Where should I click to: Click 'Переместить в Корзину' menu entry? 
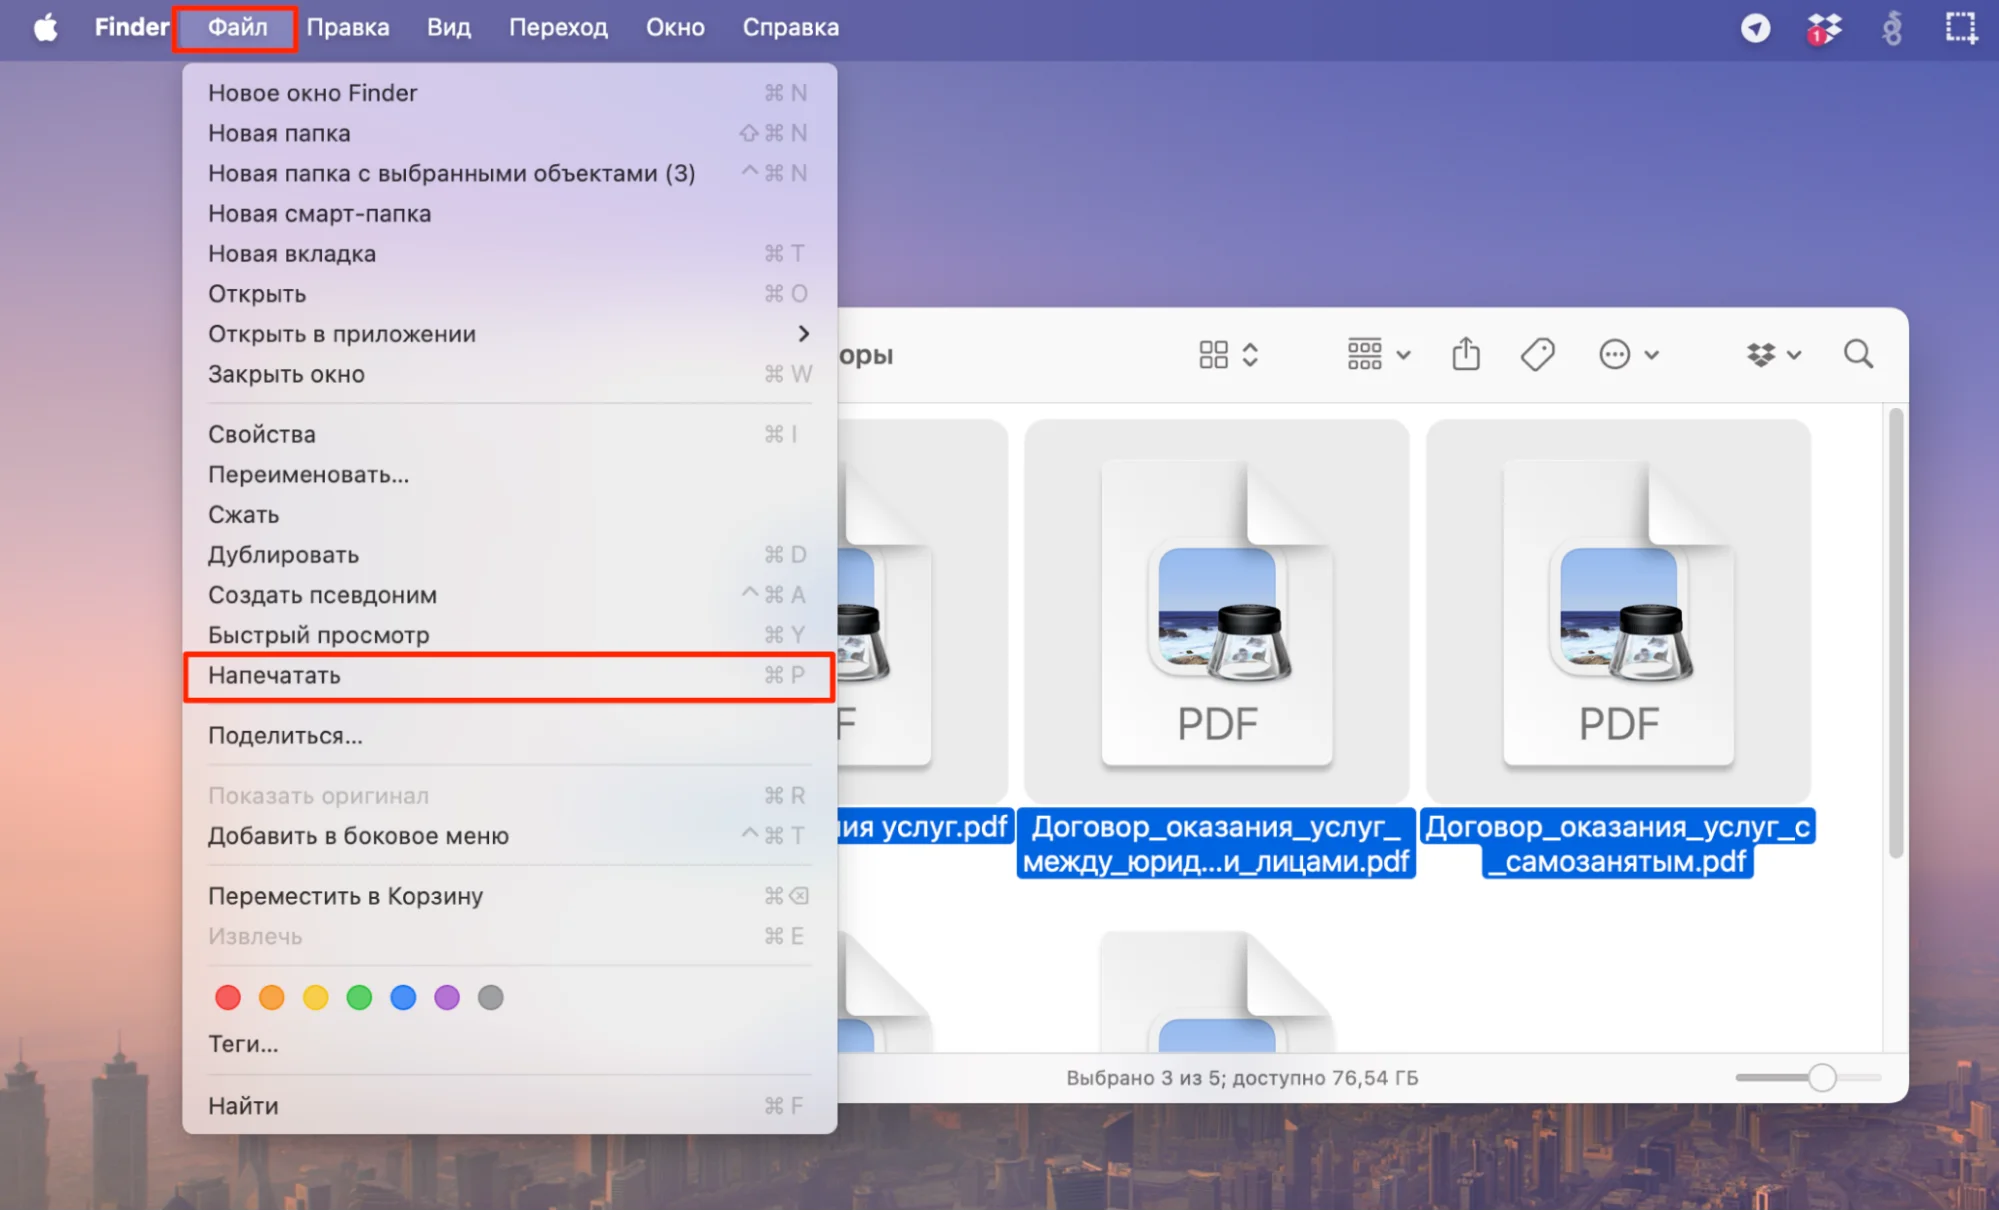[345, 896]
